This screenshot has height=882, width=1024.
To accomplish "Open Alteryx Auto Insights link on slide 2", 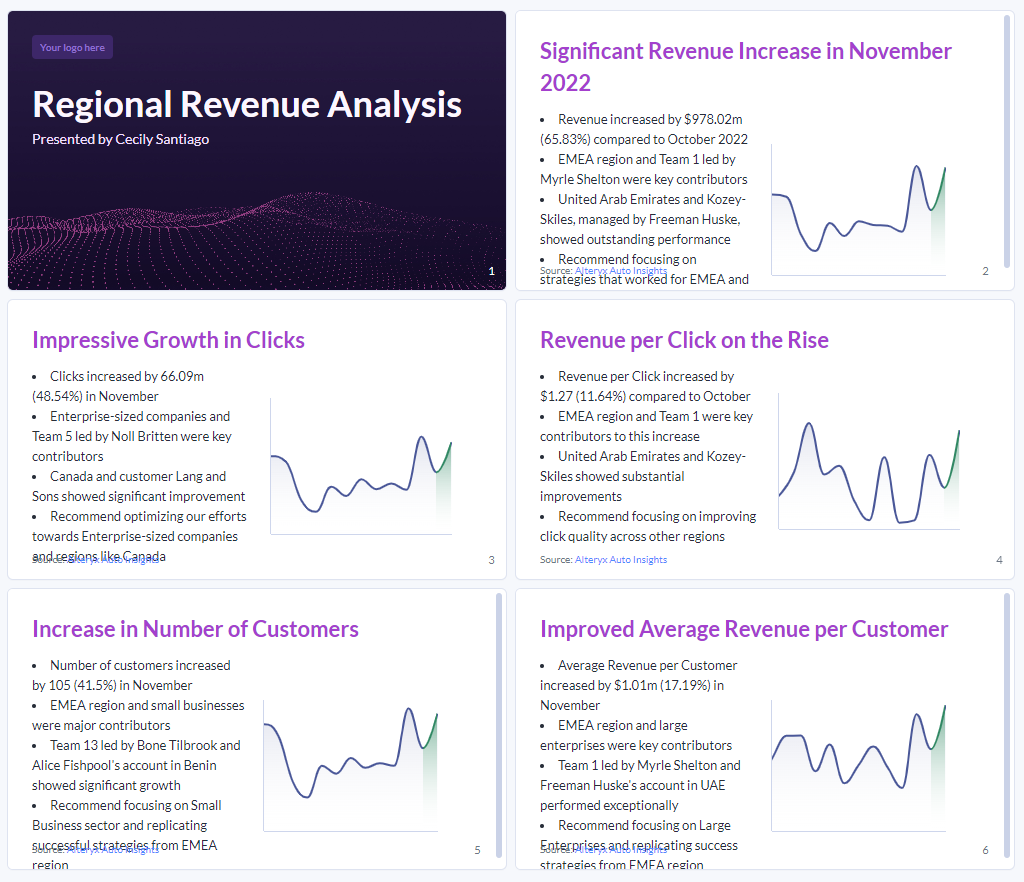I will (x=621, y=270).
